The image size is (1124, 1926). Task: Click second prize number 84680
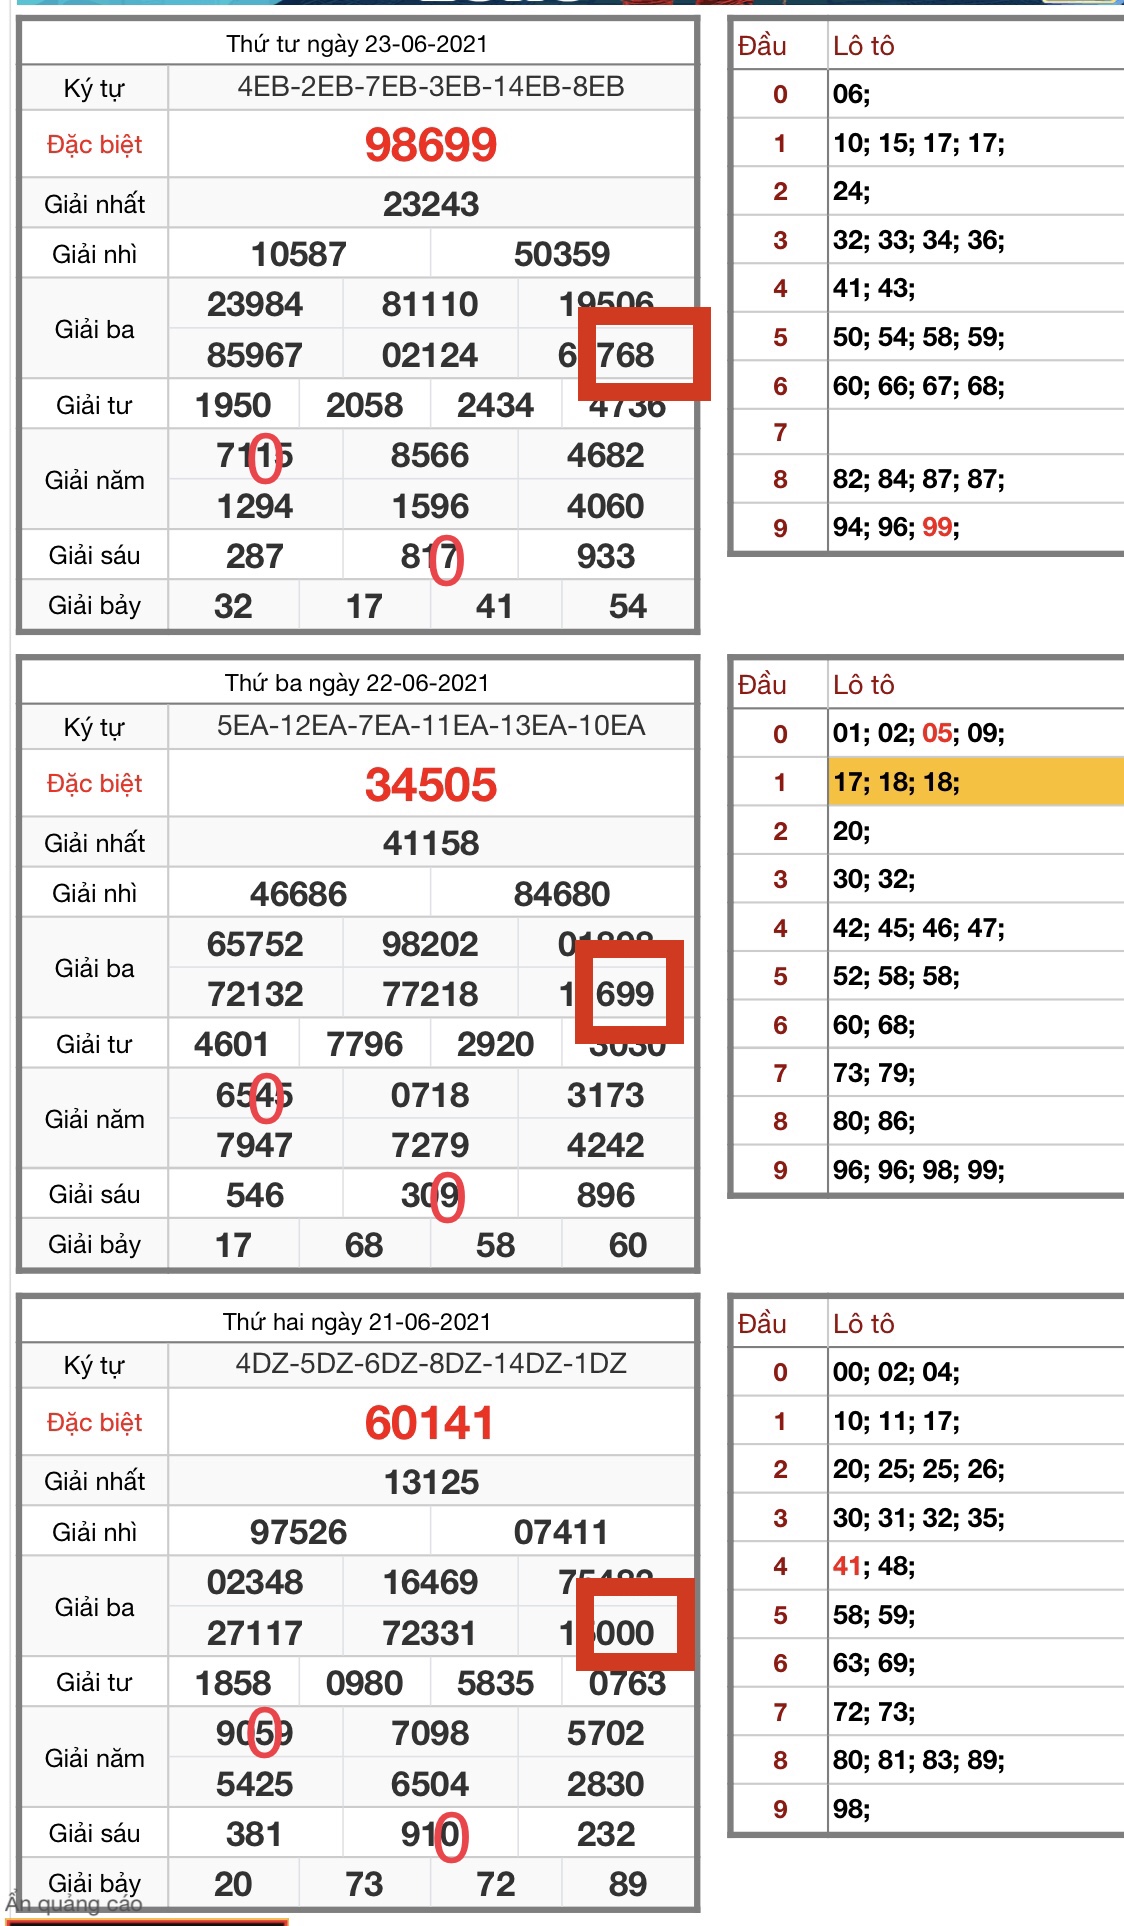point(562,894)
